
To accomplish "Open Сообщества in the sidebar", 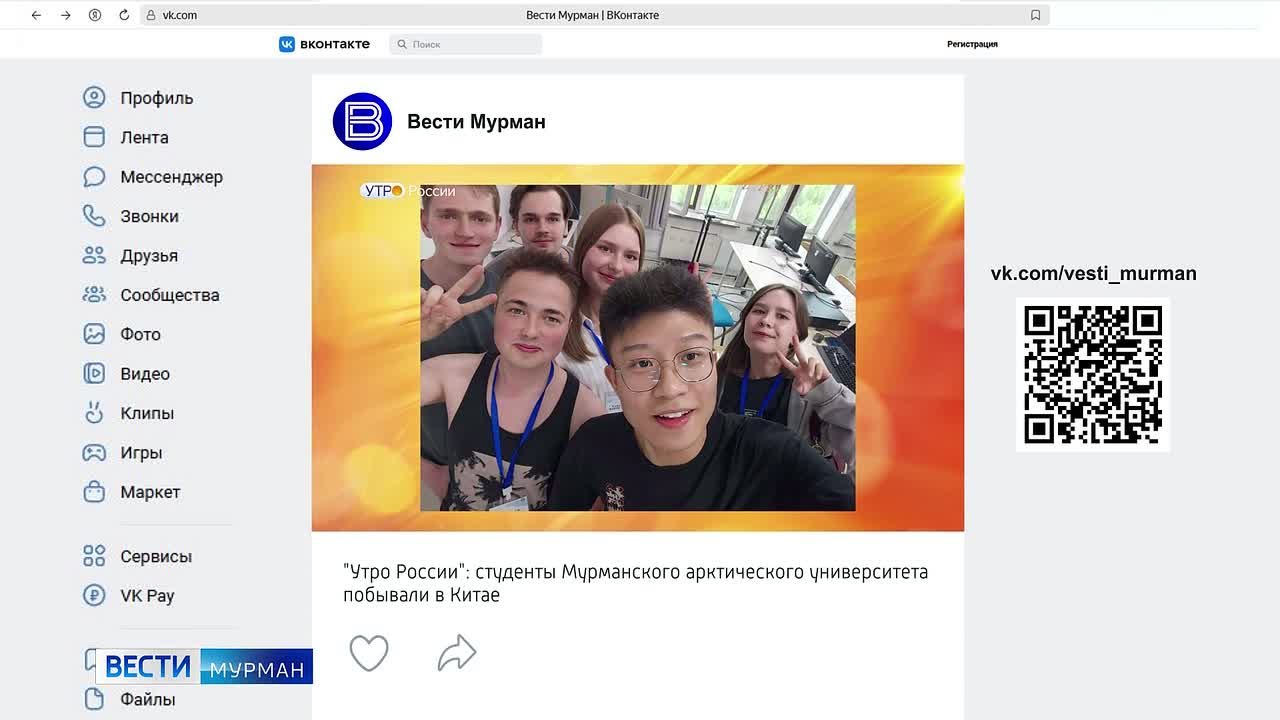I will 170,295.
